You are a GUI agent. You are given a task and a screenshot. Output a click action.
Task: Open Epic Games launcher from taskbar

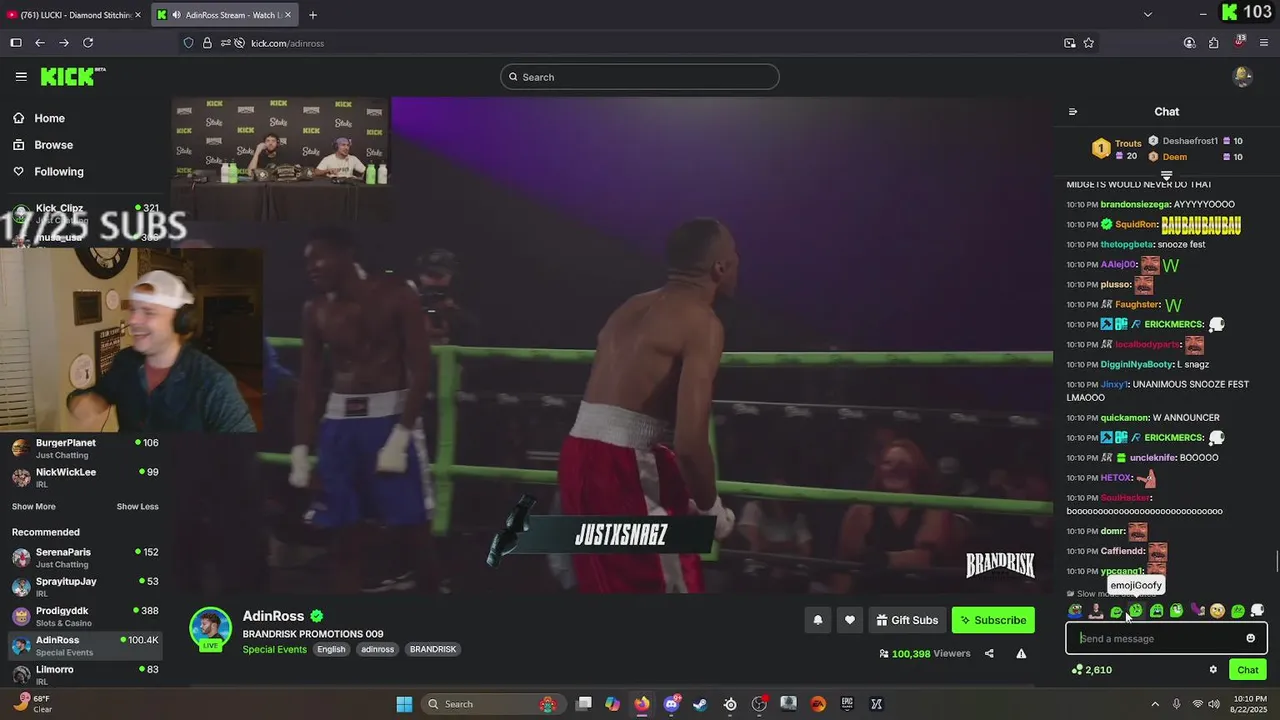pyautogui.click(x=847, y=704)
